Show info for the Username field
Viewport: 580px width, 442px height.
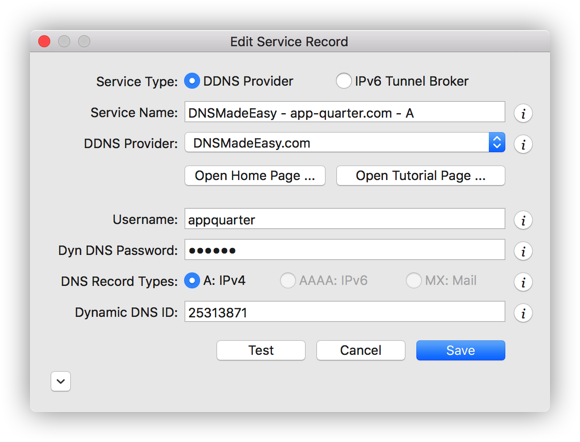tap(523, 220)
